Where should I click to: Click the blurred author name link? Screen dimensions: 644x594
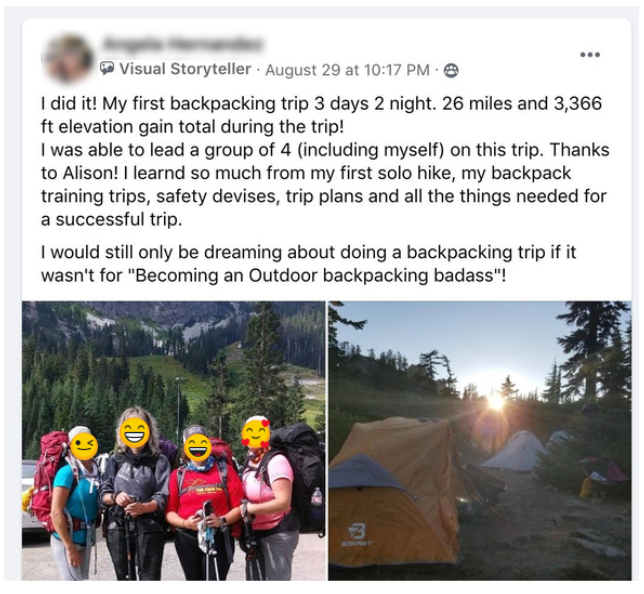click(x=181, y=44)
